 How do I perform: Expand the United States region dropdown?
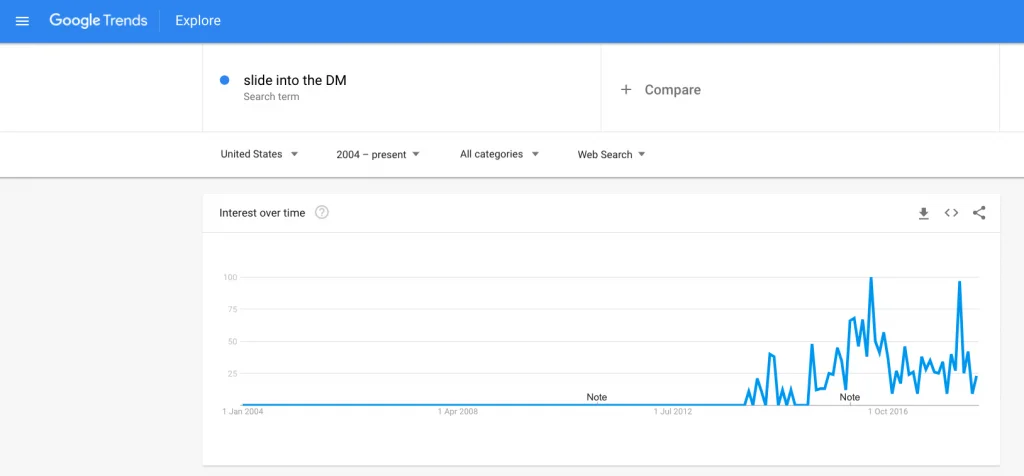(x=259, y=154)
